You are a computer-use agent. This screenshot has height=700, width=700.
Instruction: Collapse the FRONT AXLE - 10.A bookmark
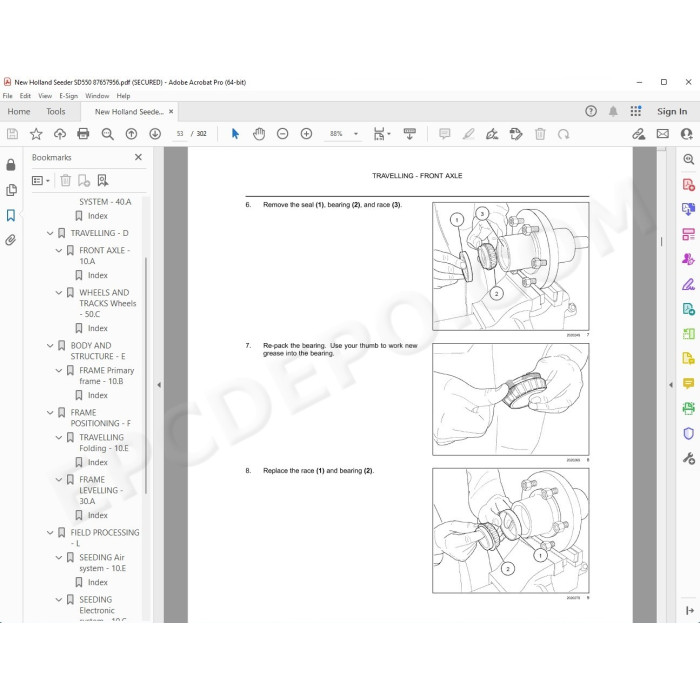(x=58, y=250)
